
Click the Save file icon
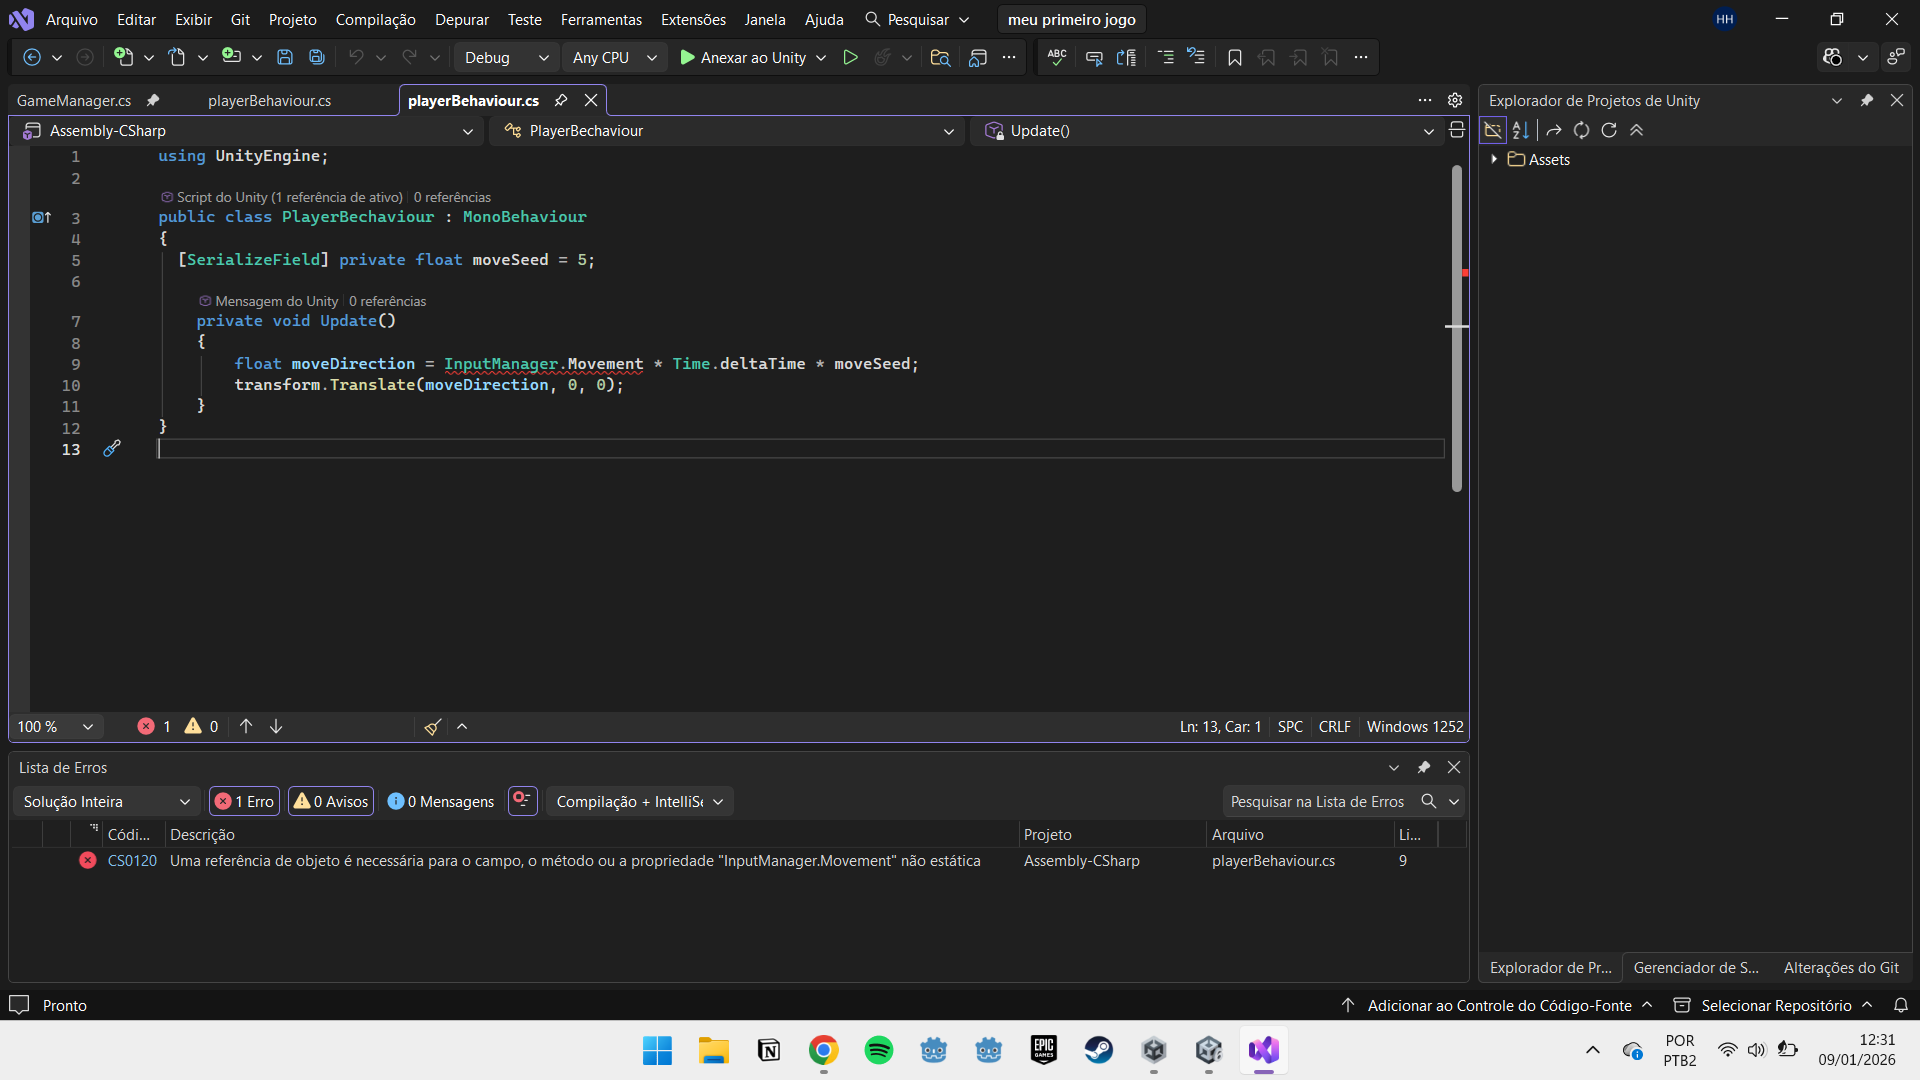[x=285, y=58]
